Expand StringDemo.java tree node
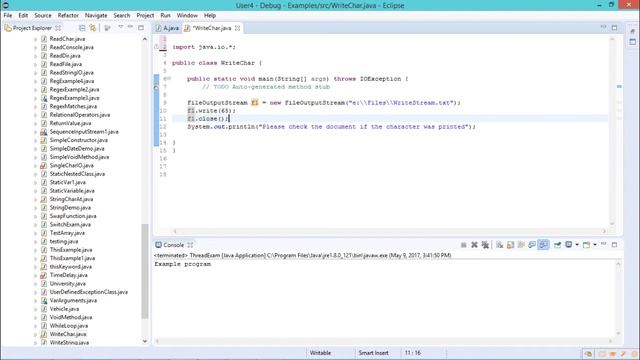 [x=36, y=208]
